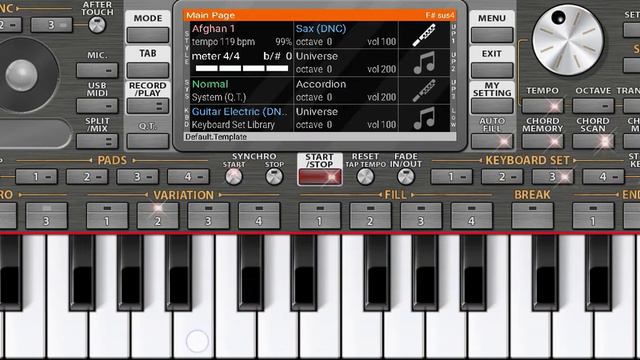Click the tempo beat indicator bar

pyautogui.click(x=242, y=69)
